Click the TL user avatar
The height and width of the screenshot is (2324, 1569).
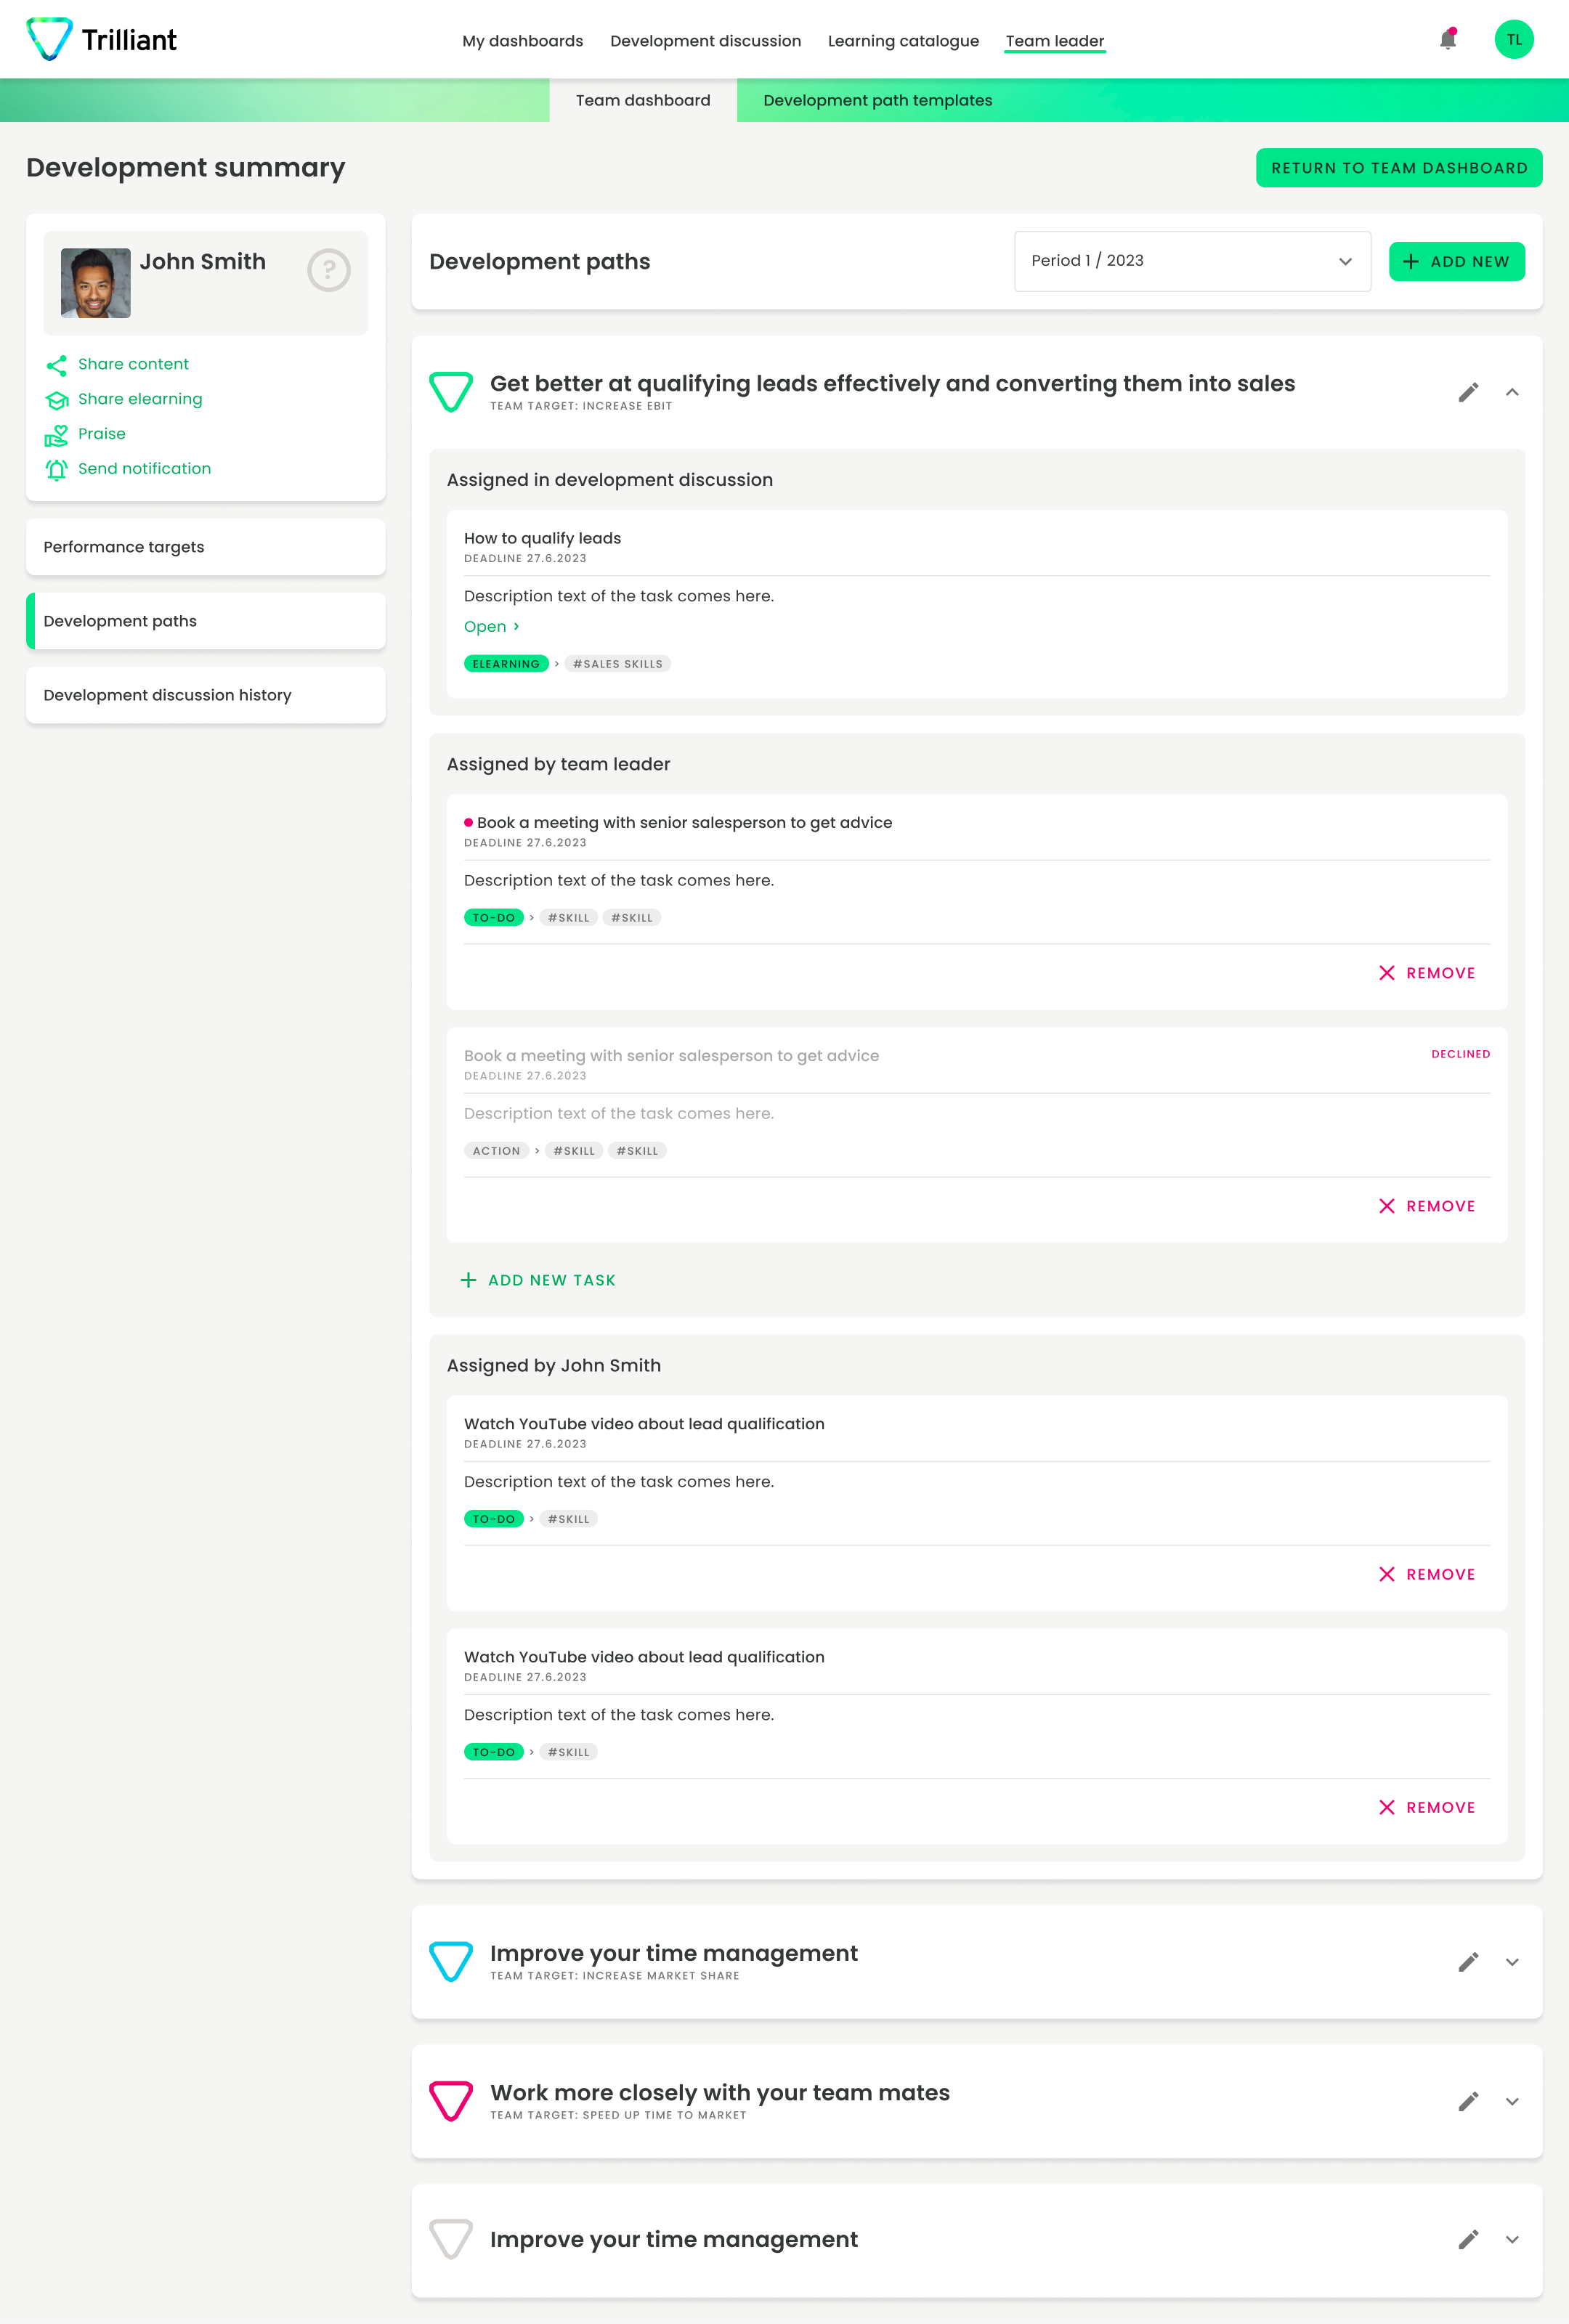coord(1513,40)
